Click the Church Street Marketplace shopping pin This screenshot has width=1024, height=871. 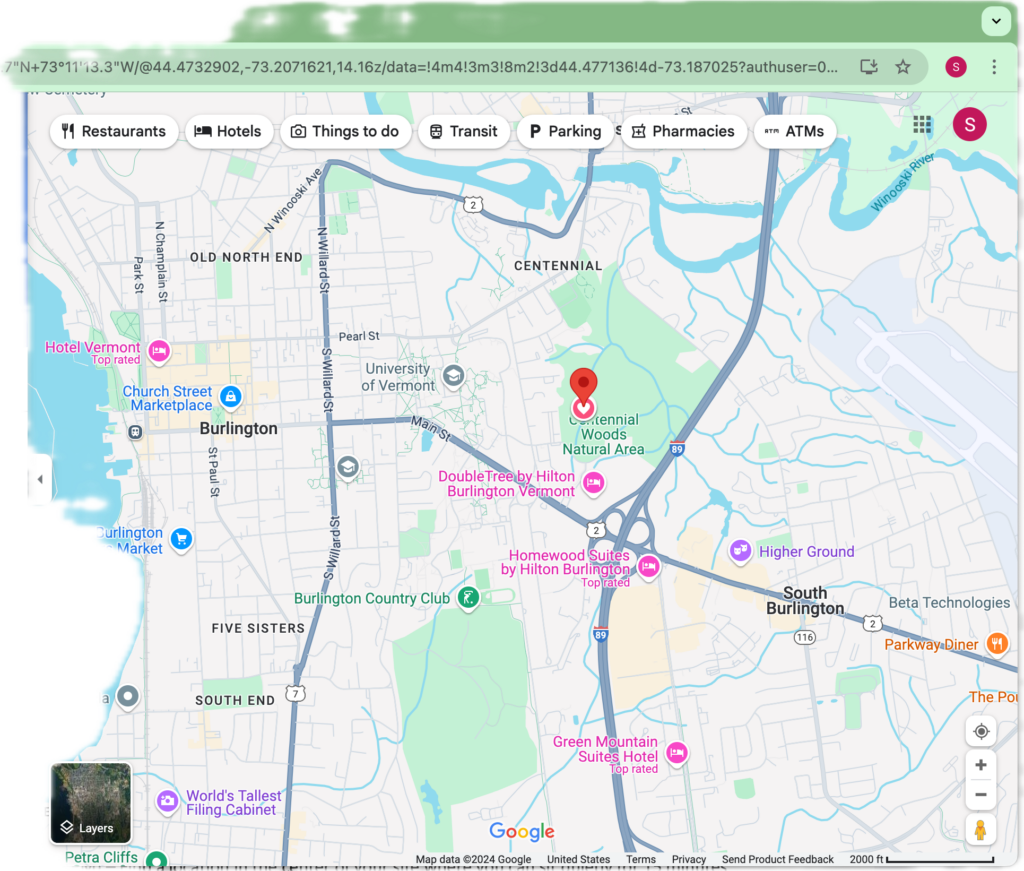231,397
